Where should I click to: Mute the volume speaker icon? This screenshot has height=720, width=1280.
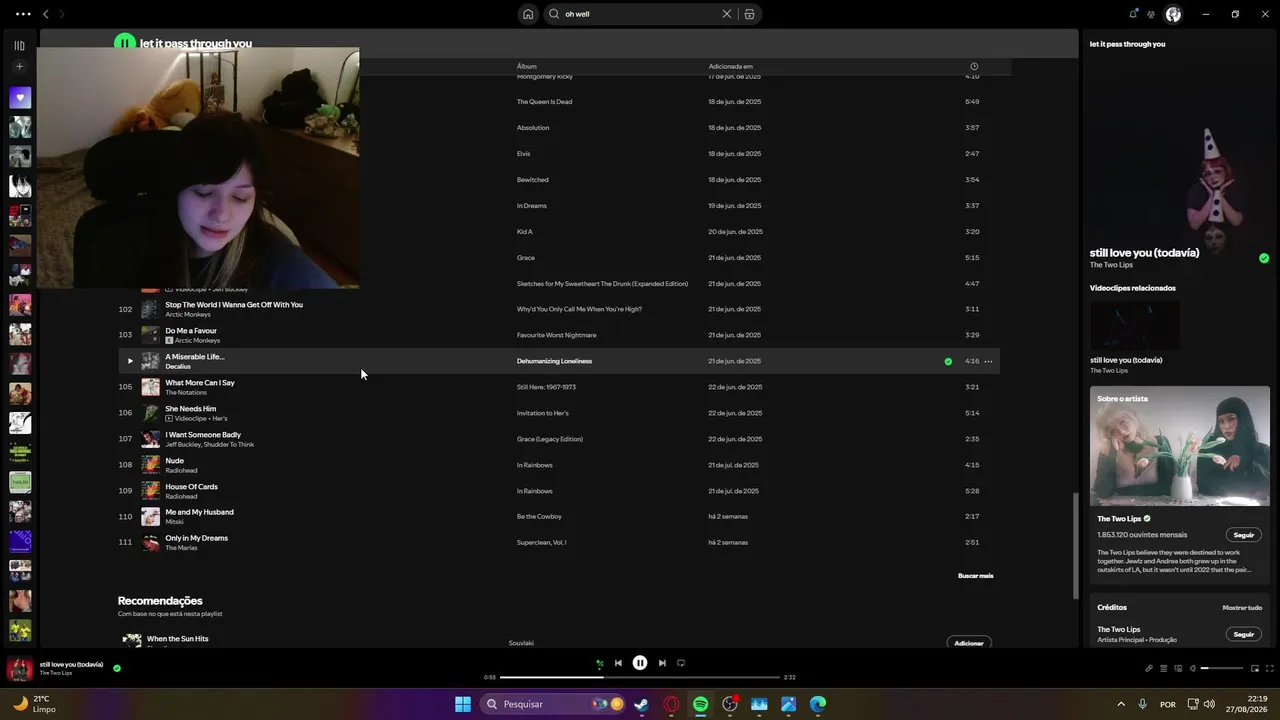(x=1192, y=668)
